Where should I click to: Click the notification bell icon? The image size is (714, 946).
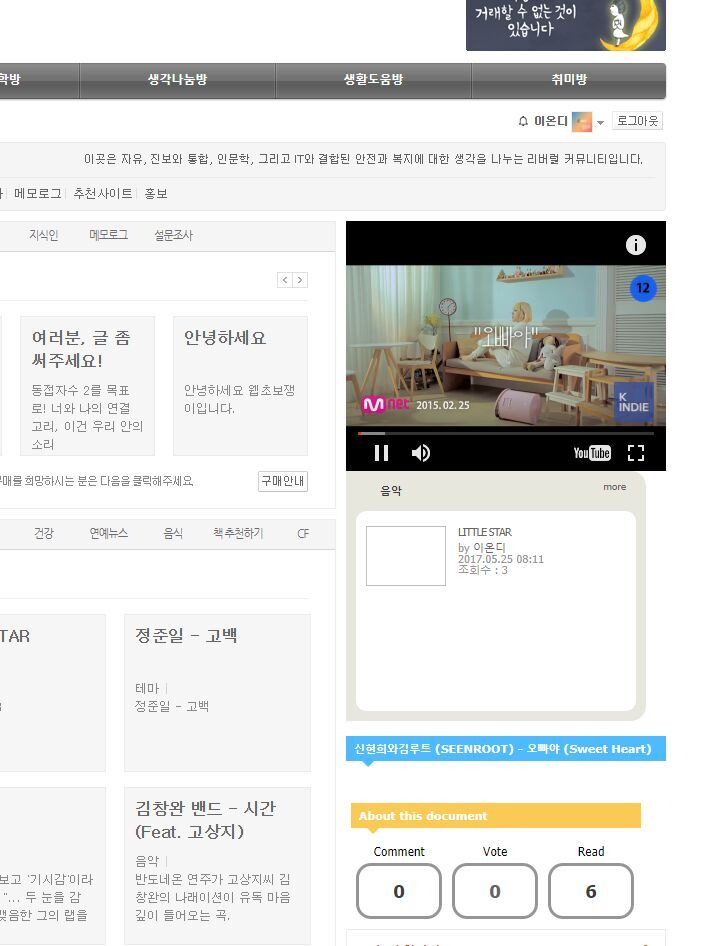523,121
